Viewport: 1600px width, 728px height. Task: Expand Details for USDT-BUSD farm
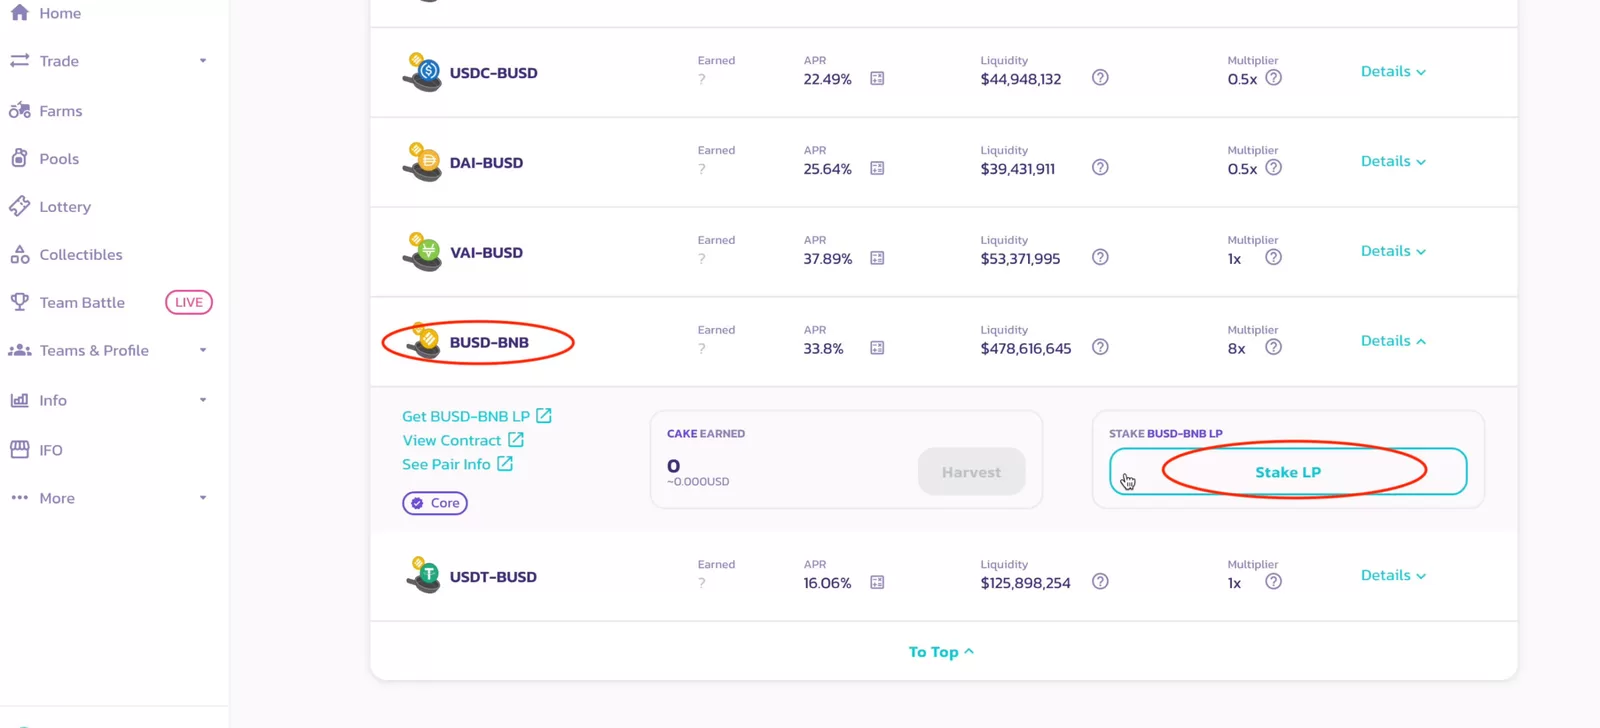click(1393, 575)
